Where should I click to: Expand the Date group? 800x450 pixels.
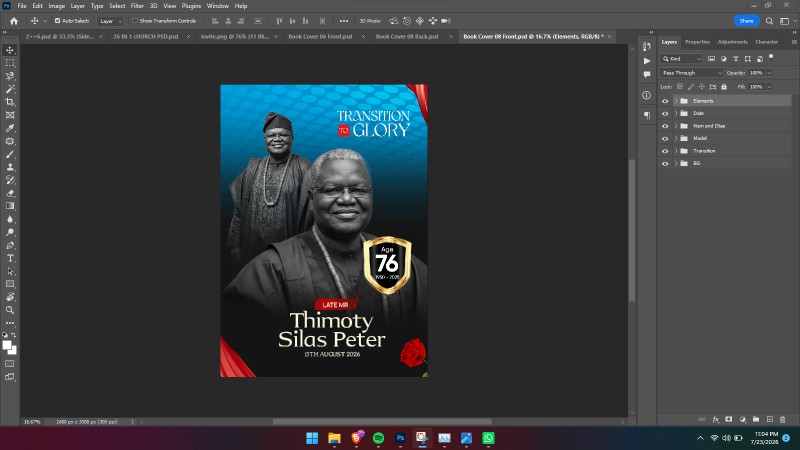[676, 113]
